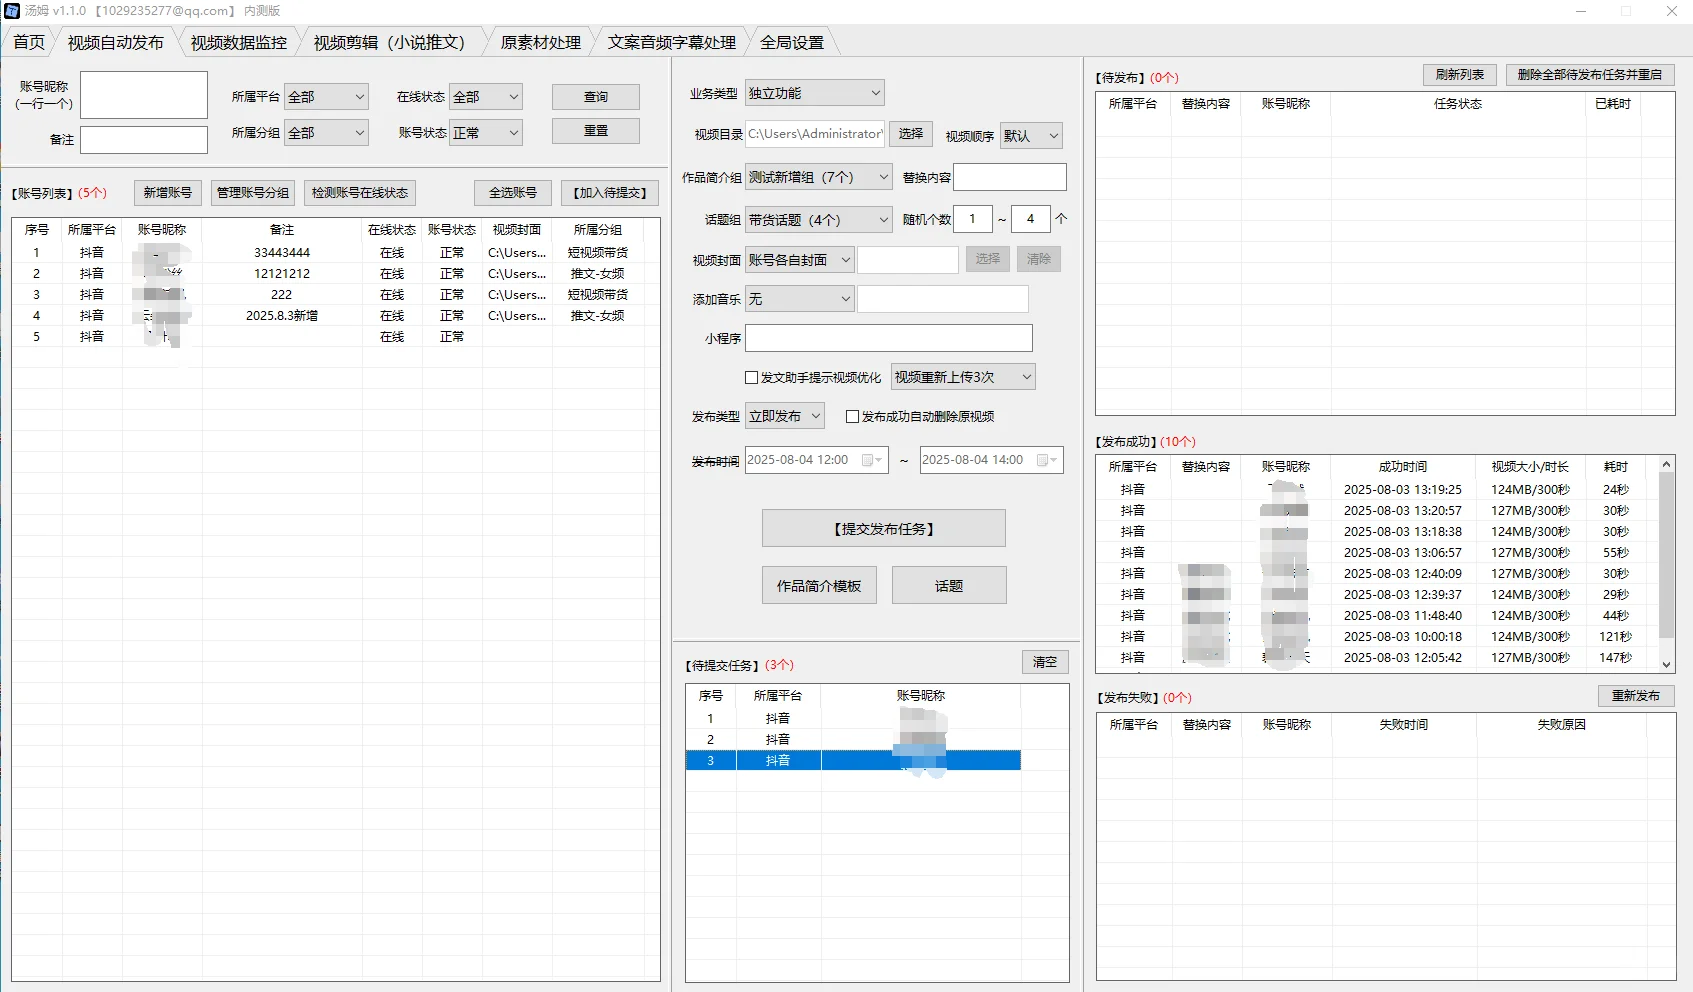Open 管理账号分组
This screenshot has height=992, width=1693.
[253, 193]
